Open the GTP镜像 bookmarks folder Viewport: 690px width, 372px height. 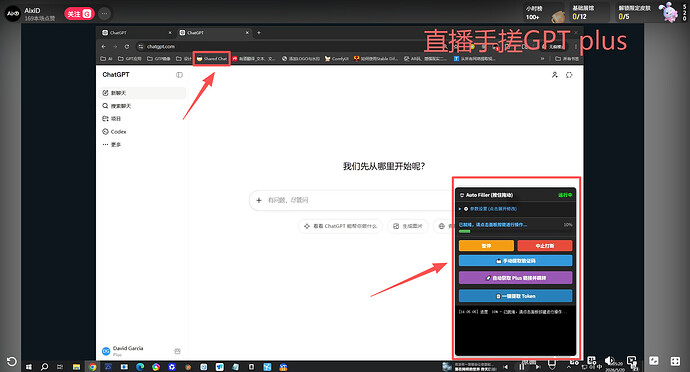(159, 59)
